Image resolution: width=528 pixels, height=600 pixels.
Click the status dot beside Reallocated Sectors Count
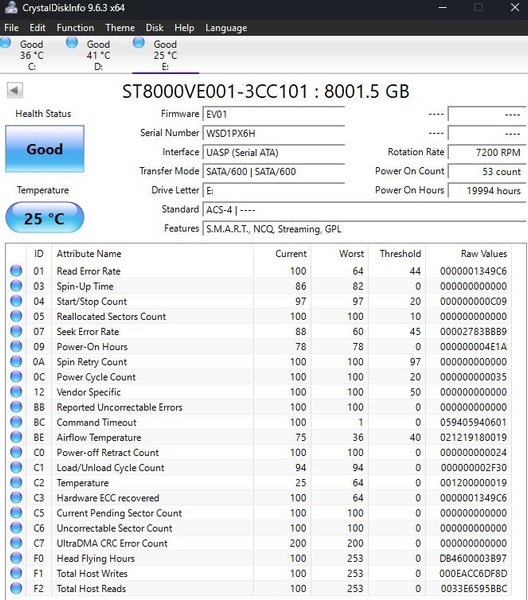coord(16,316)
